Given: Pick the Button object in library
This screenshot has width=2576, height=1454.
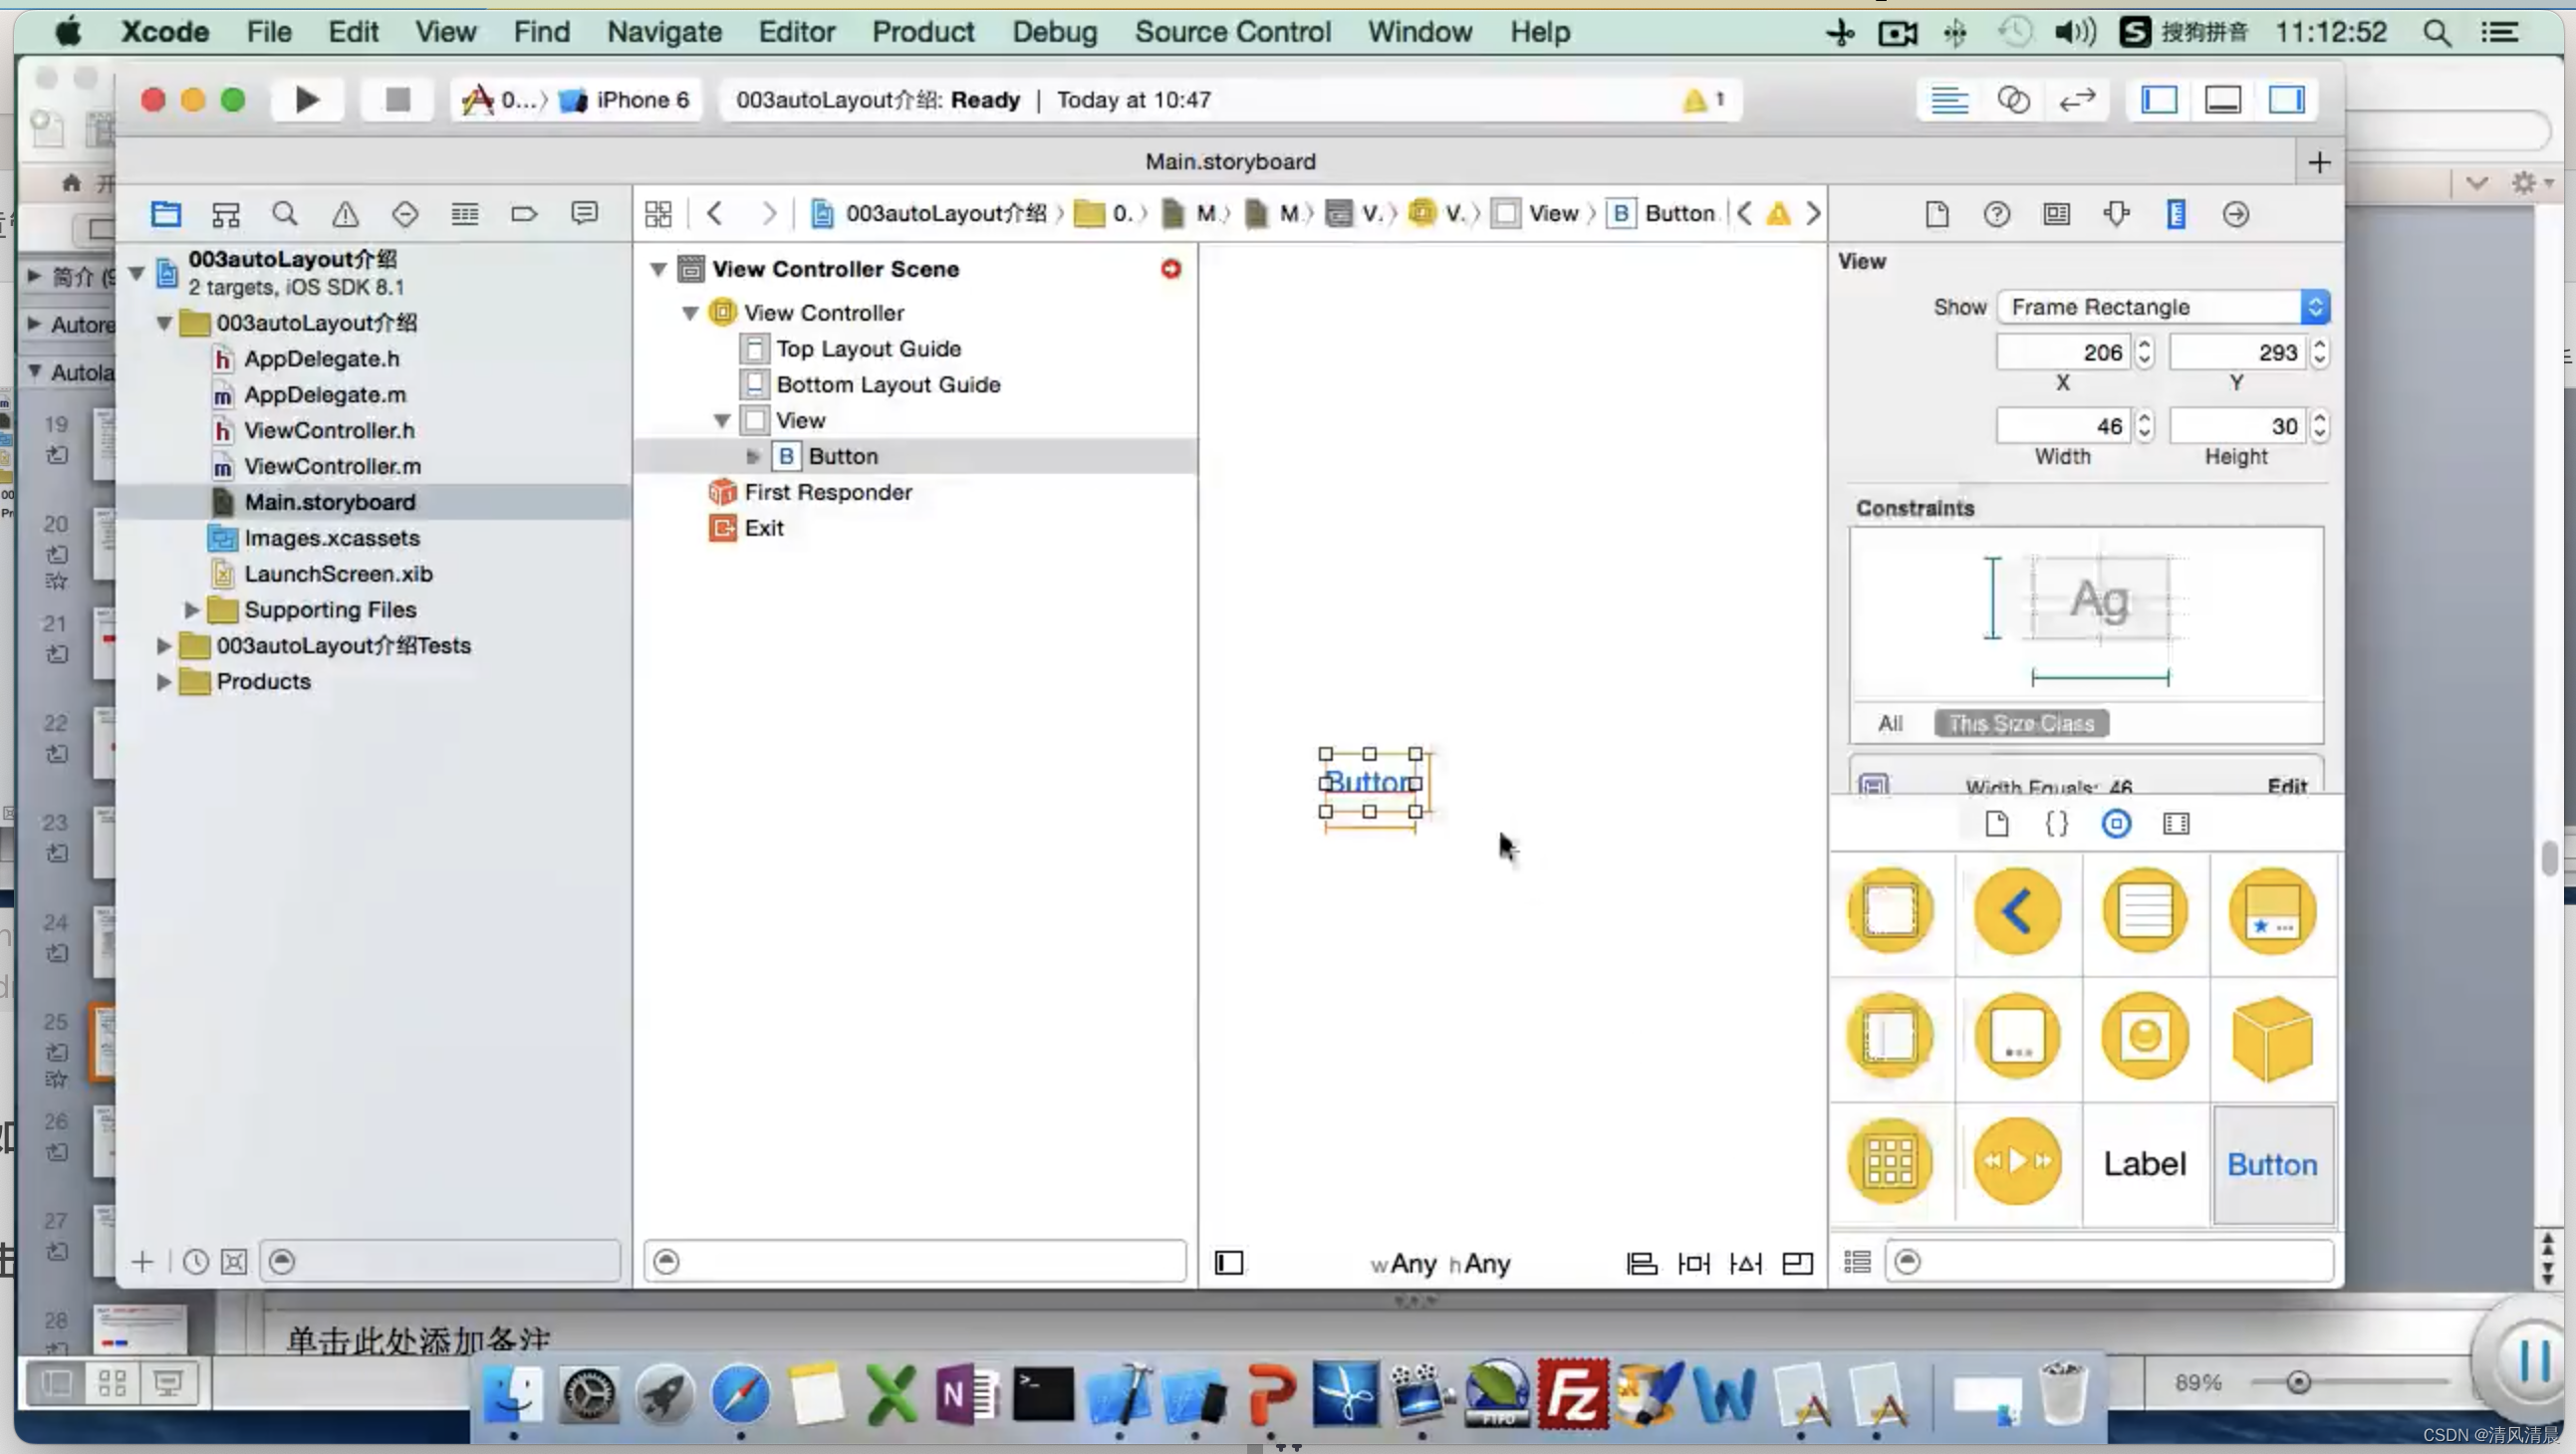Looking at the screenshot, I should 2273,1165.
